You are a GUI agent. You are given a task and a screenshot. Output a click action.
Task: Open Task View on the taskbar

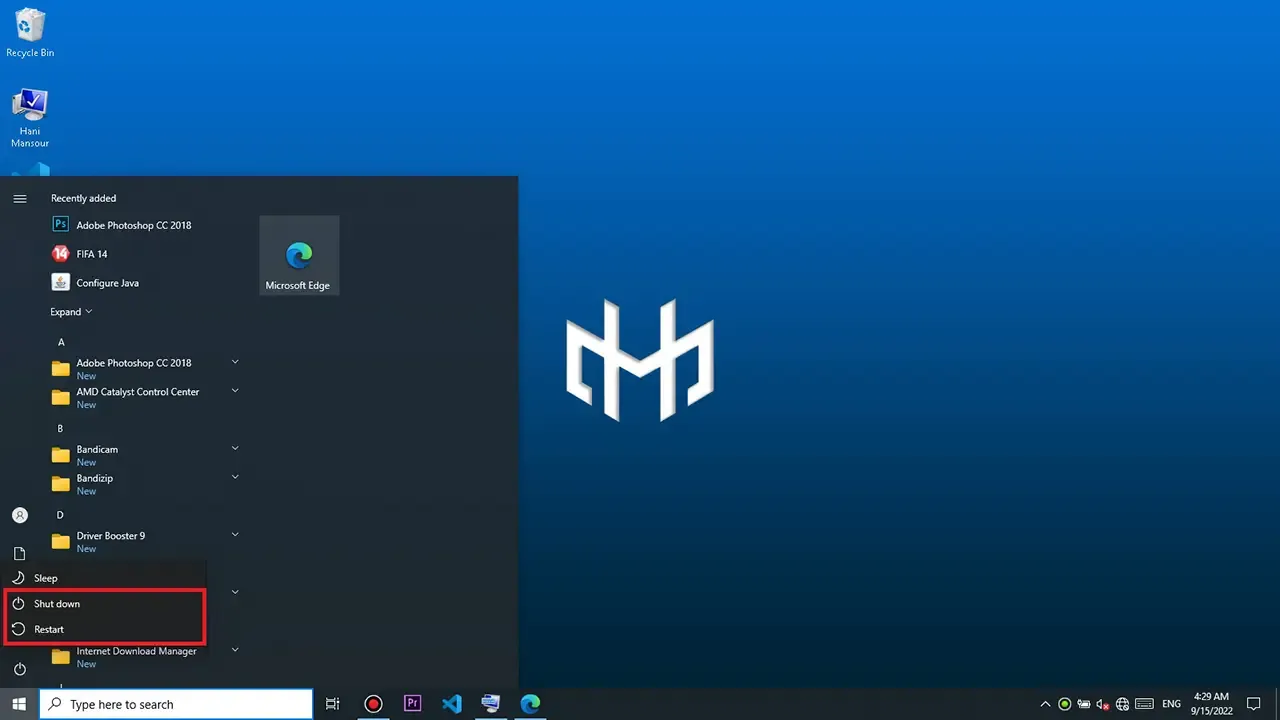333,704
